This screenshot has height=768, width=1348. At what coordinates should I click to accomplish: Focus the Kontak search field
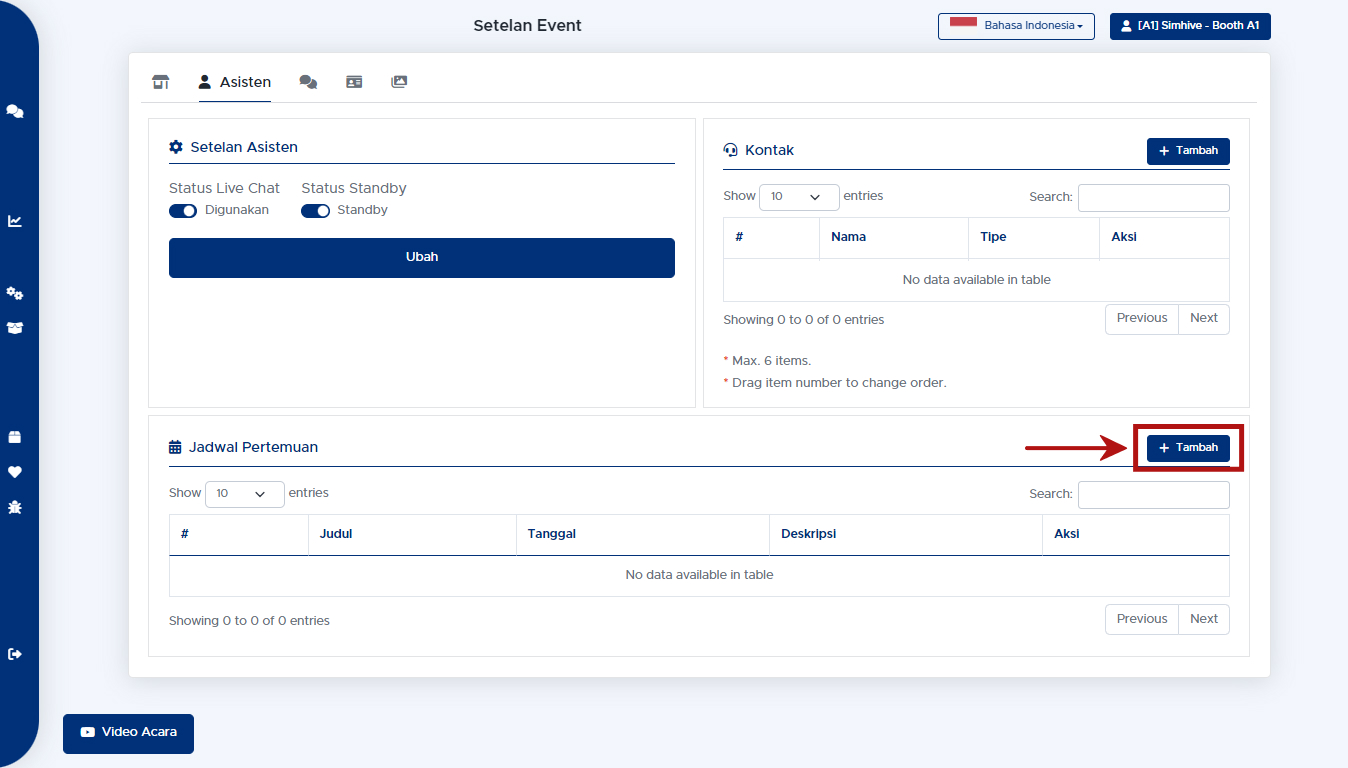pyautogui.click(x=1154, y=198)
